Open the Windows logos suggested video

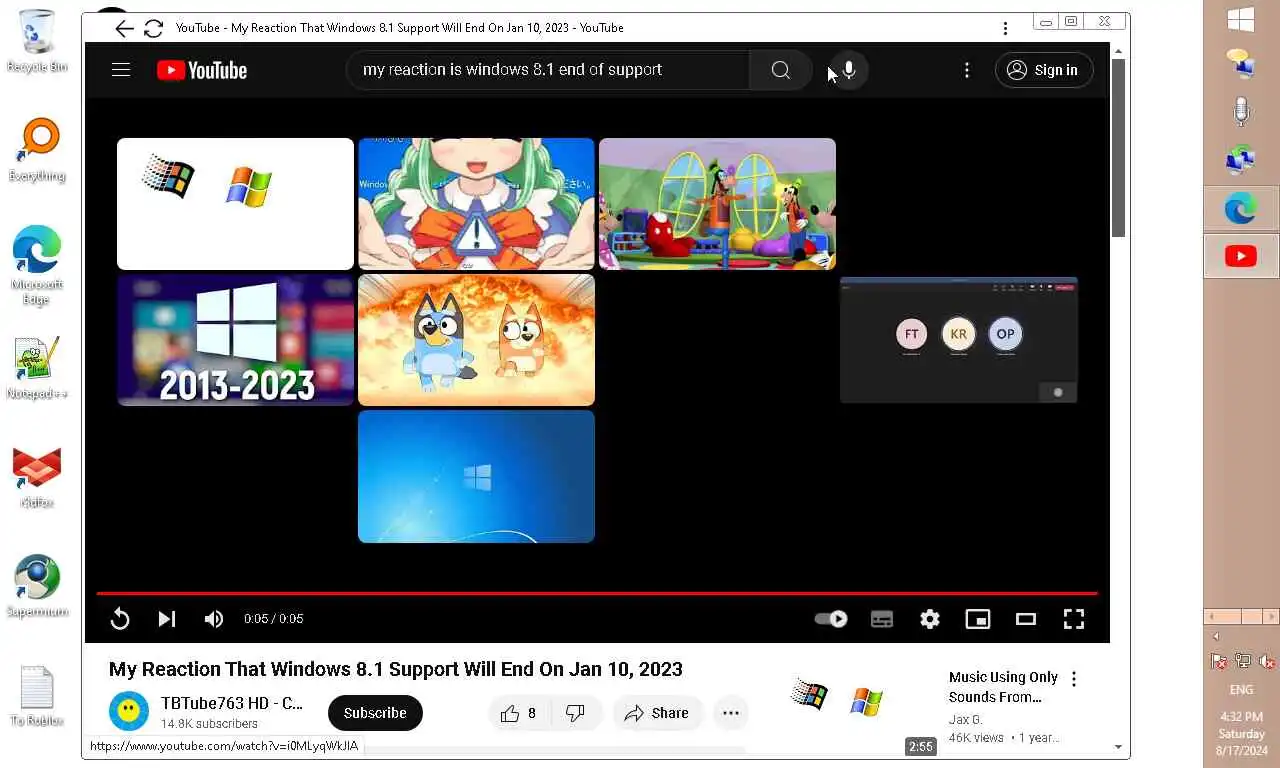(x=235, y=204)
